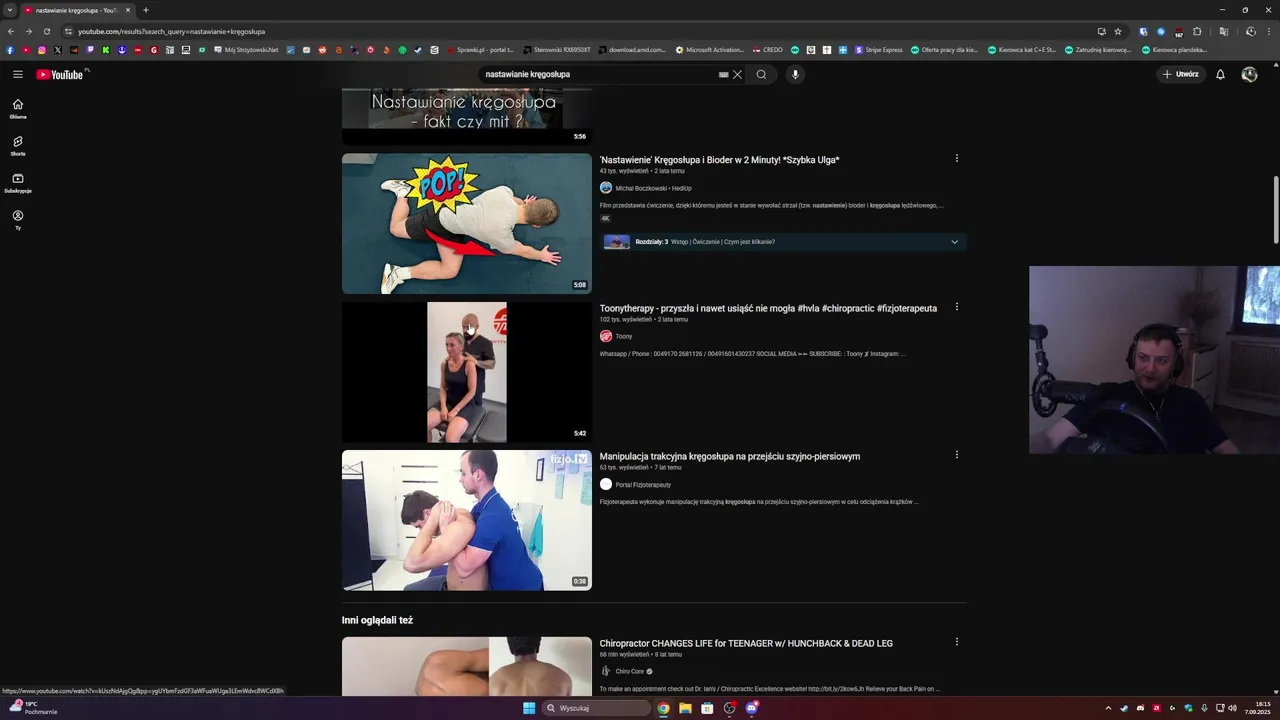This screenshot has height=720, width=1280.
Task: Go to Shorts in the sidebar
Action: point(18,146)
